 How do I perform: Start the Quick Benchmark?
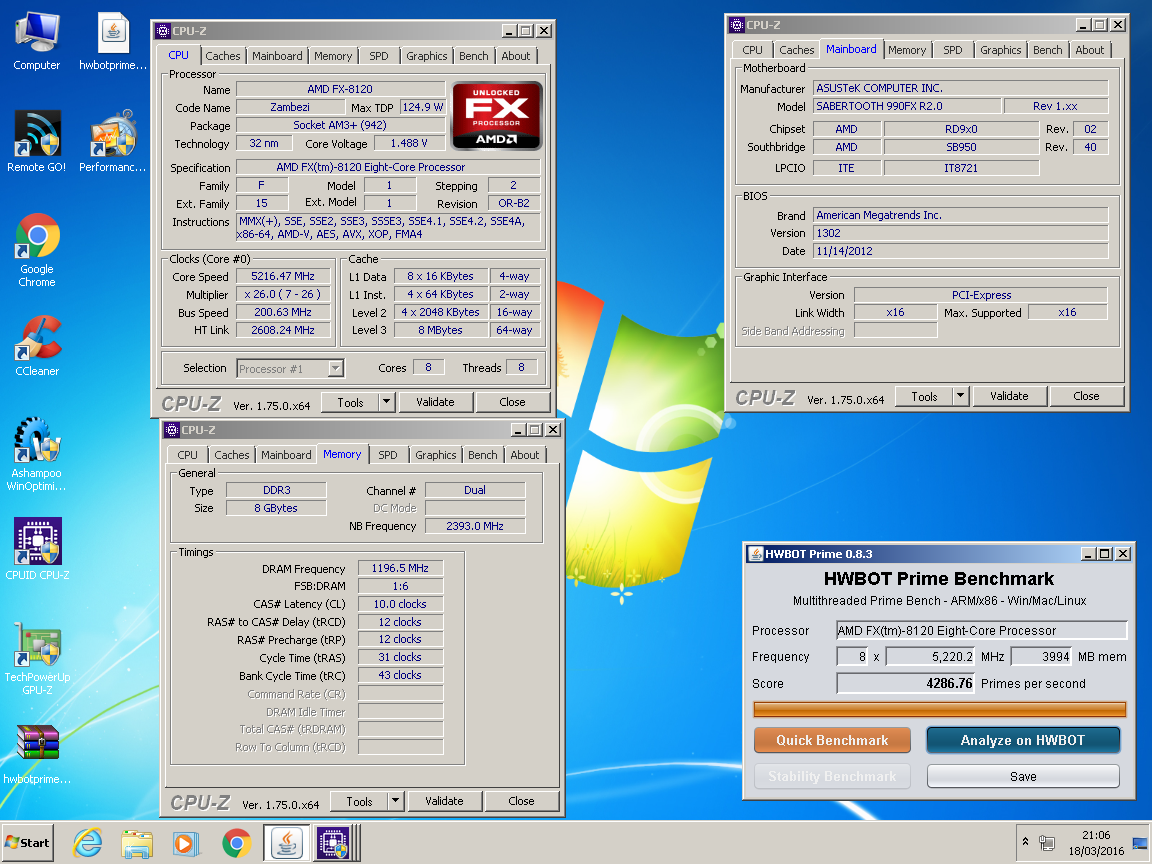click(x=832, y=741)
